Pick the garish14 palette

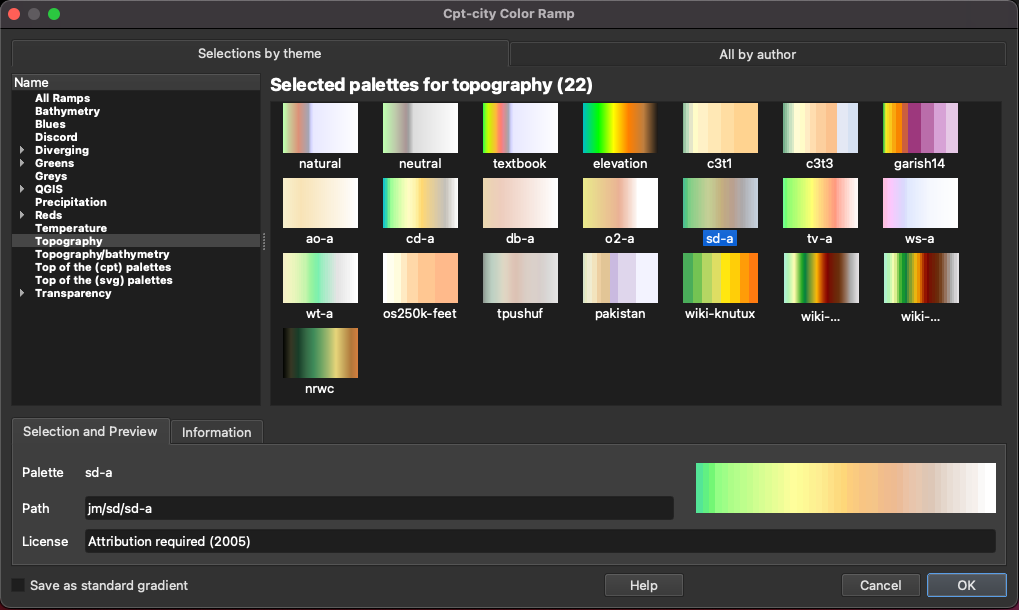(x=920, y=129)
